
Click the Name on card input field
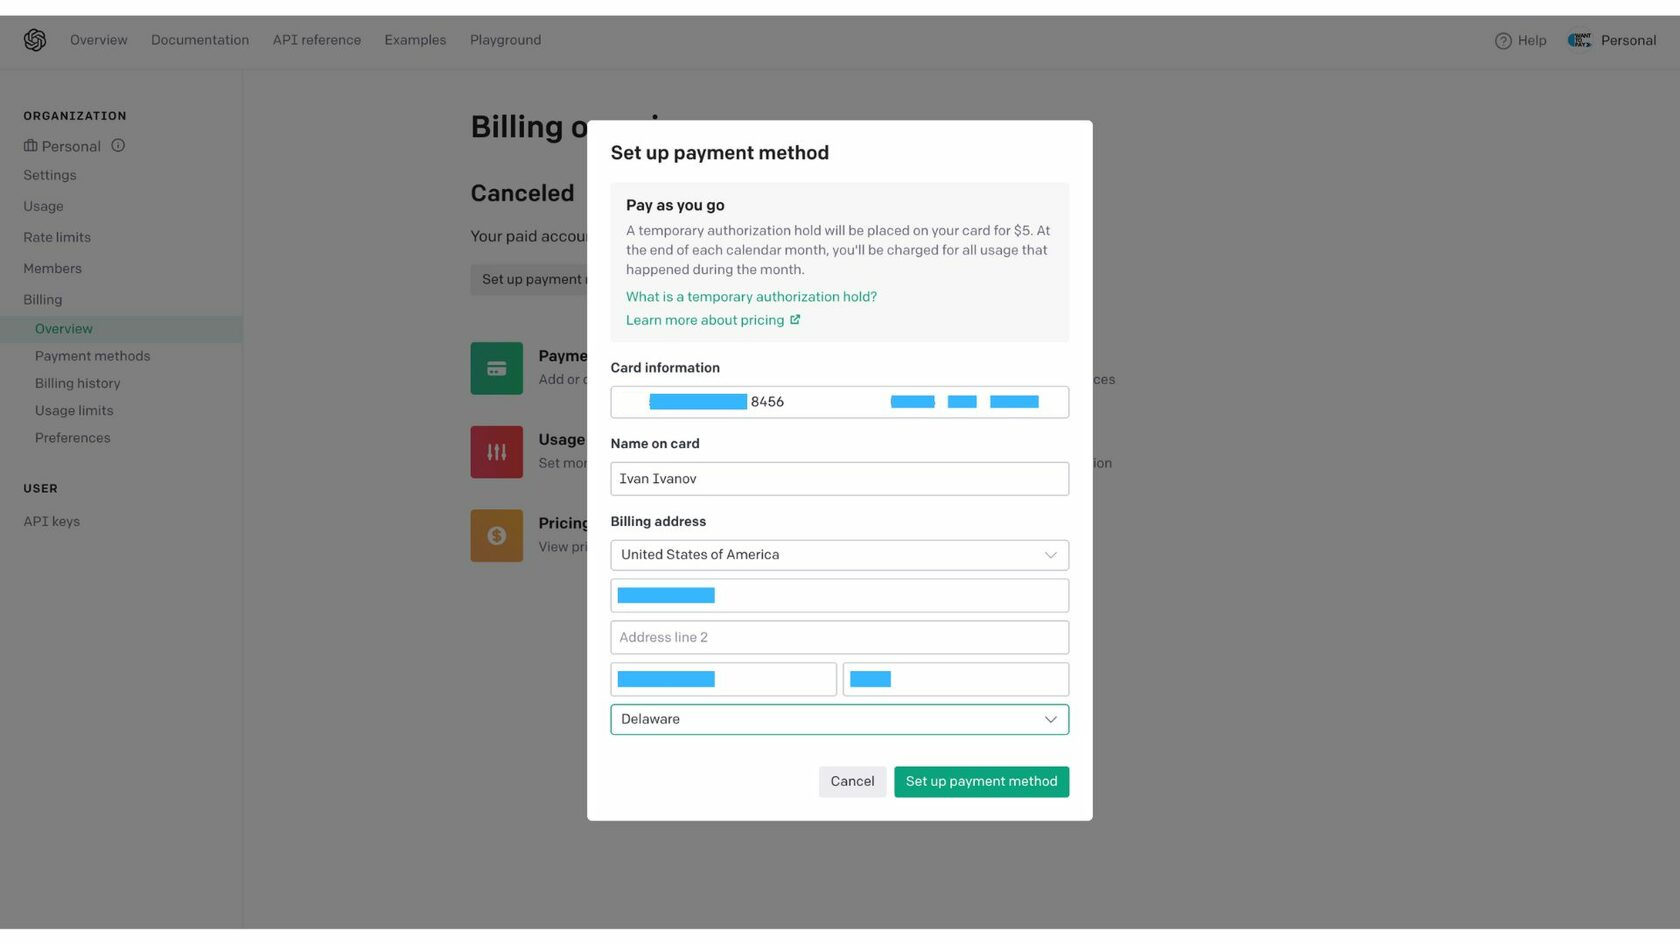click(x=839, y=479)
